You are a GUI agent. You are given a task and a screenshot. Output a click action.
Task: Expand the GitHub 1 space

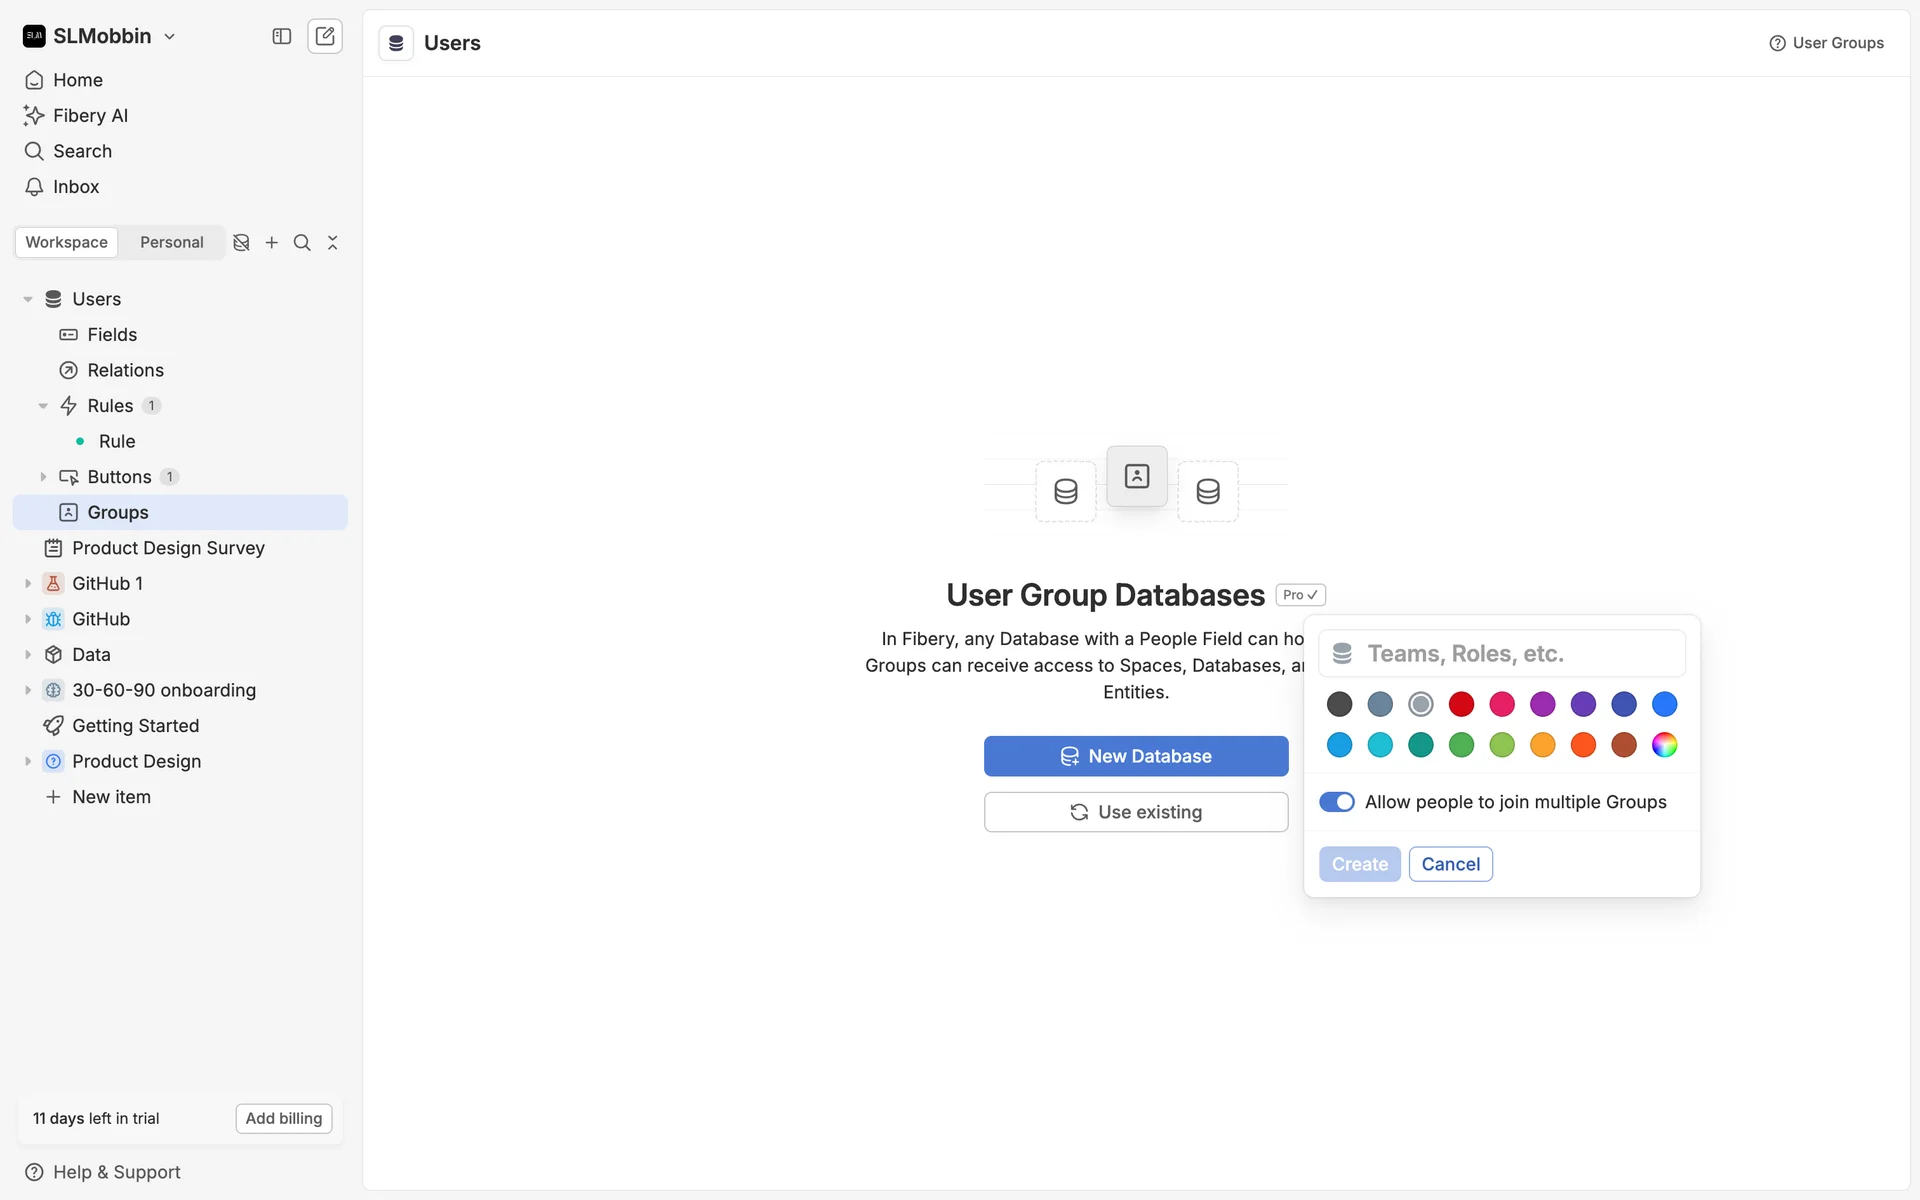coord(28,583)
